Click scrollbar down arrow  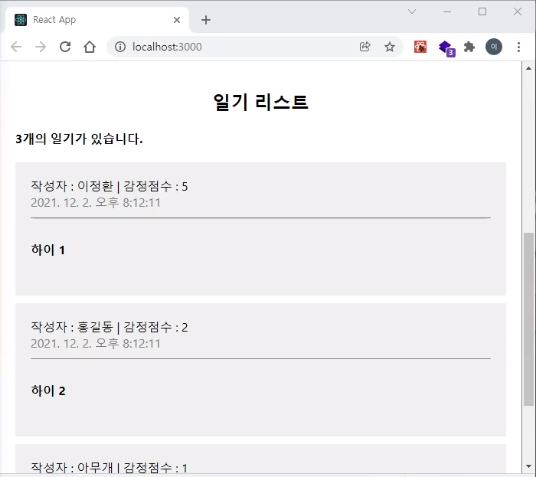pyautogui.click(x=528, y=466)
